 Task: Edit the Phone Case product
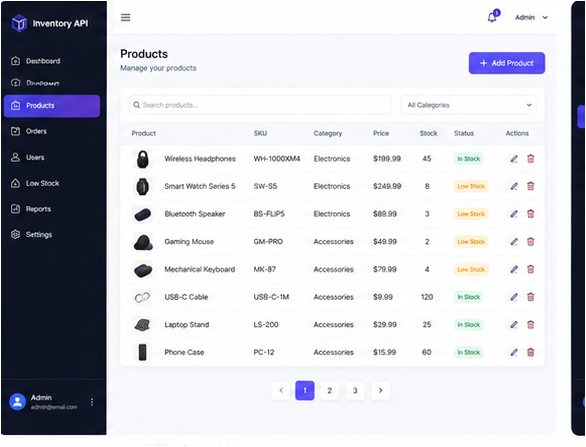click(x=514, y=352)
